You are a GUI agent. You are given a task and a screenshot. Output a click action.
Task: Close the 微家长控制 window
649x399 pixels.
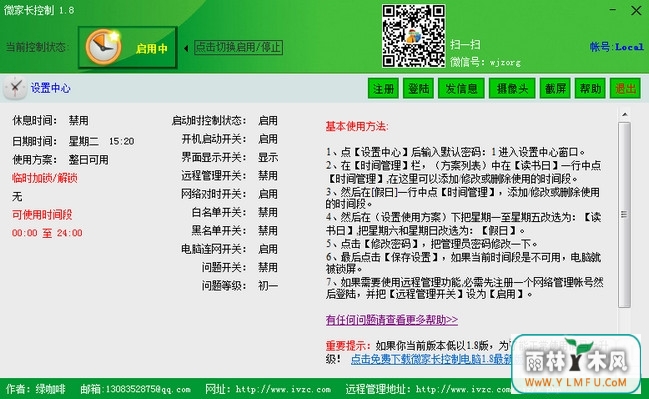point(636,10)
